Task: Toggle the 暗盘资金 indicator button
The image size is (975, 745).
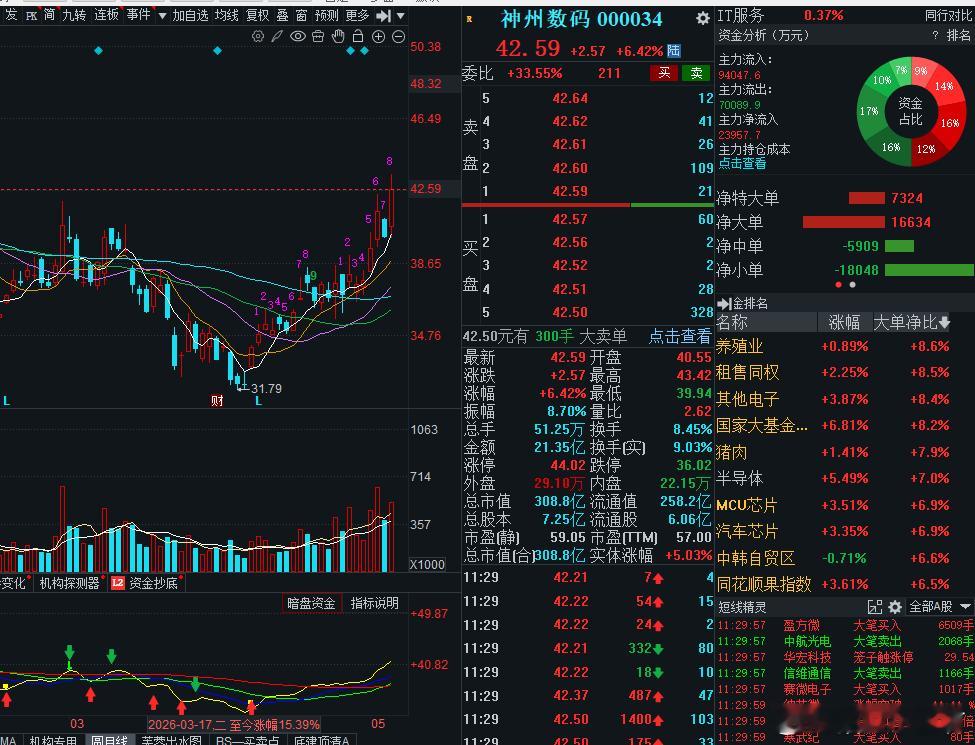Action: click(311, 603)
